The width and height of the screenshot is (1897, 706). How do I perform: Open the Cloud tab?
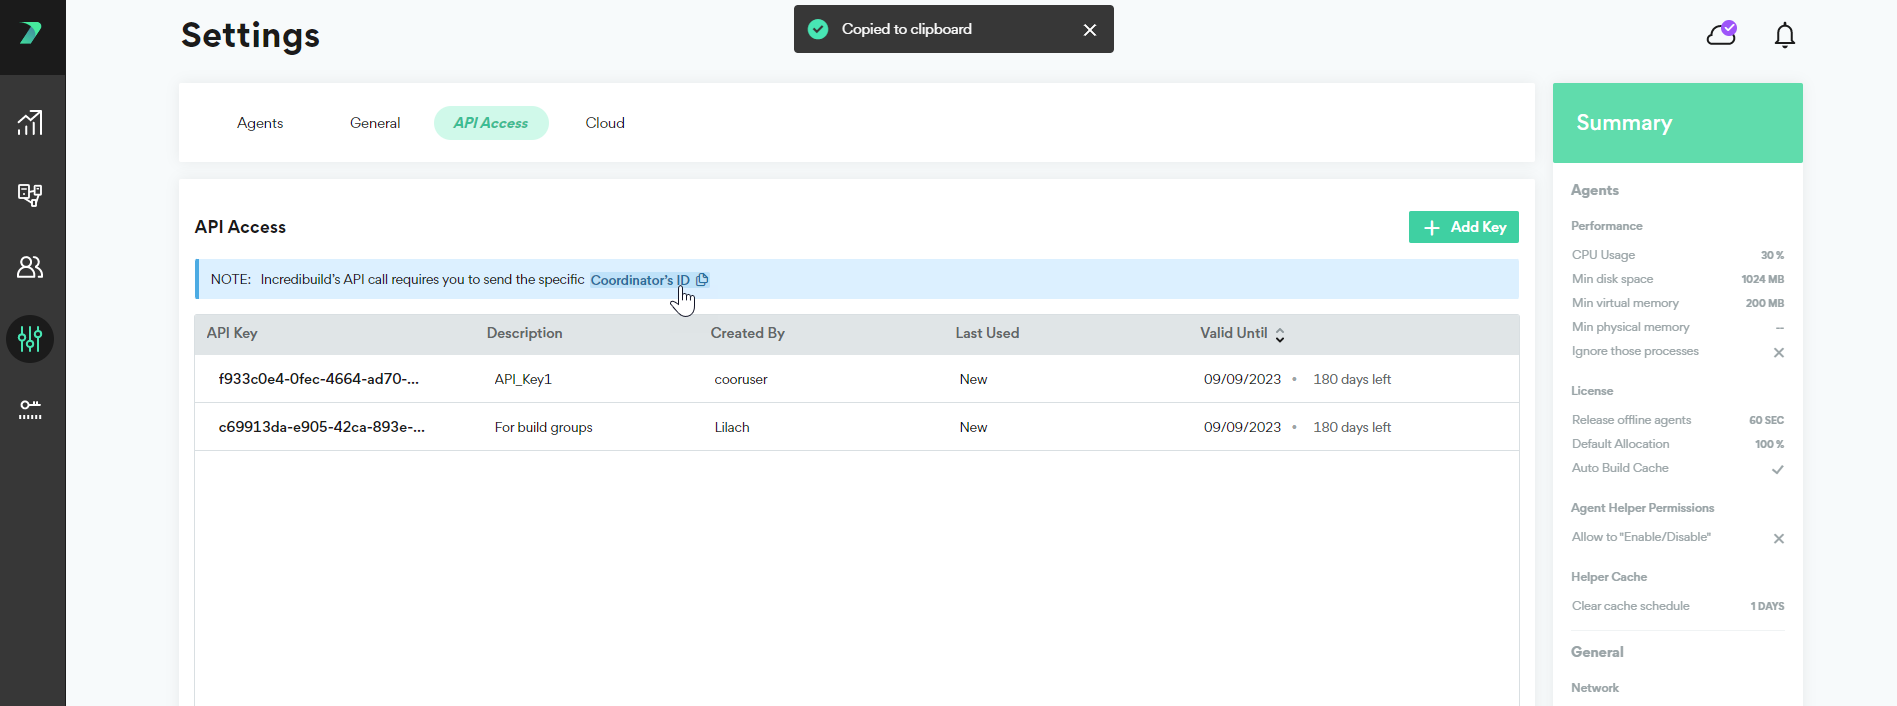coord(605,123)
